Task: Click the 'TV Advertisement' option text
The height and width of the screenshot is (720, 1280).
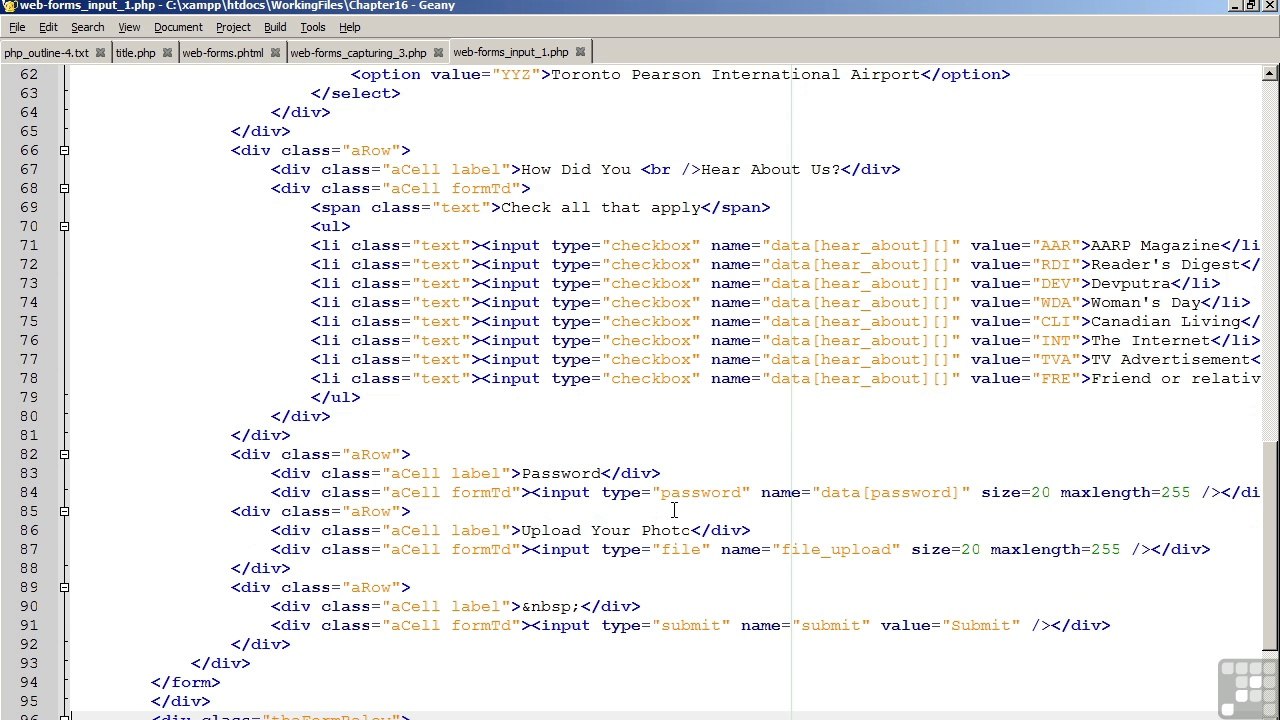Action: (x=1170, y=360)
